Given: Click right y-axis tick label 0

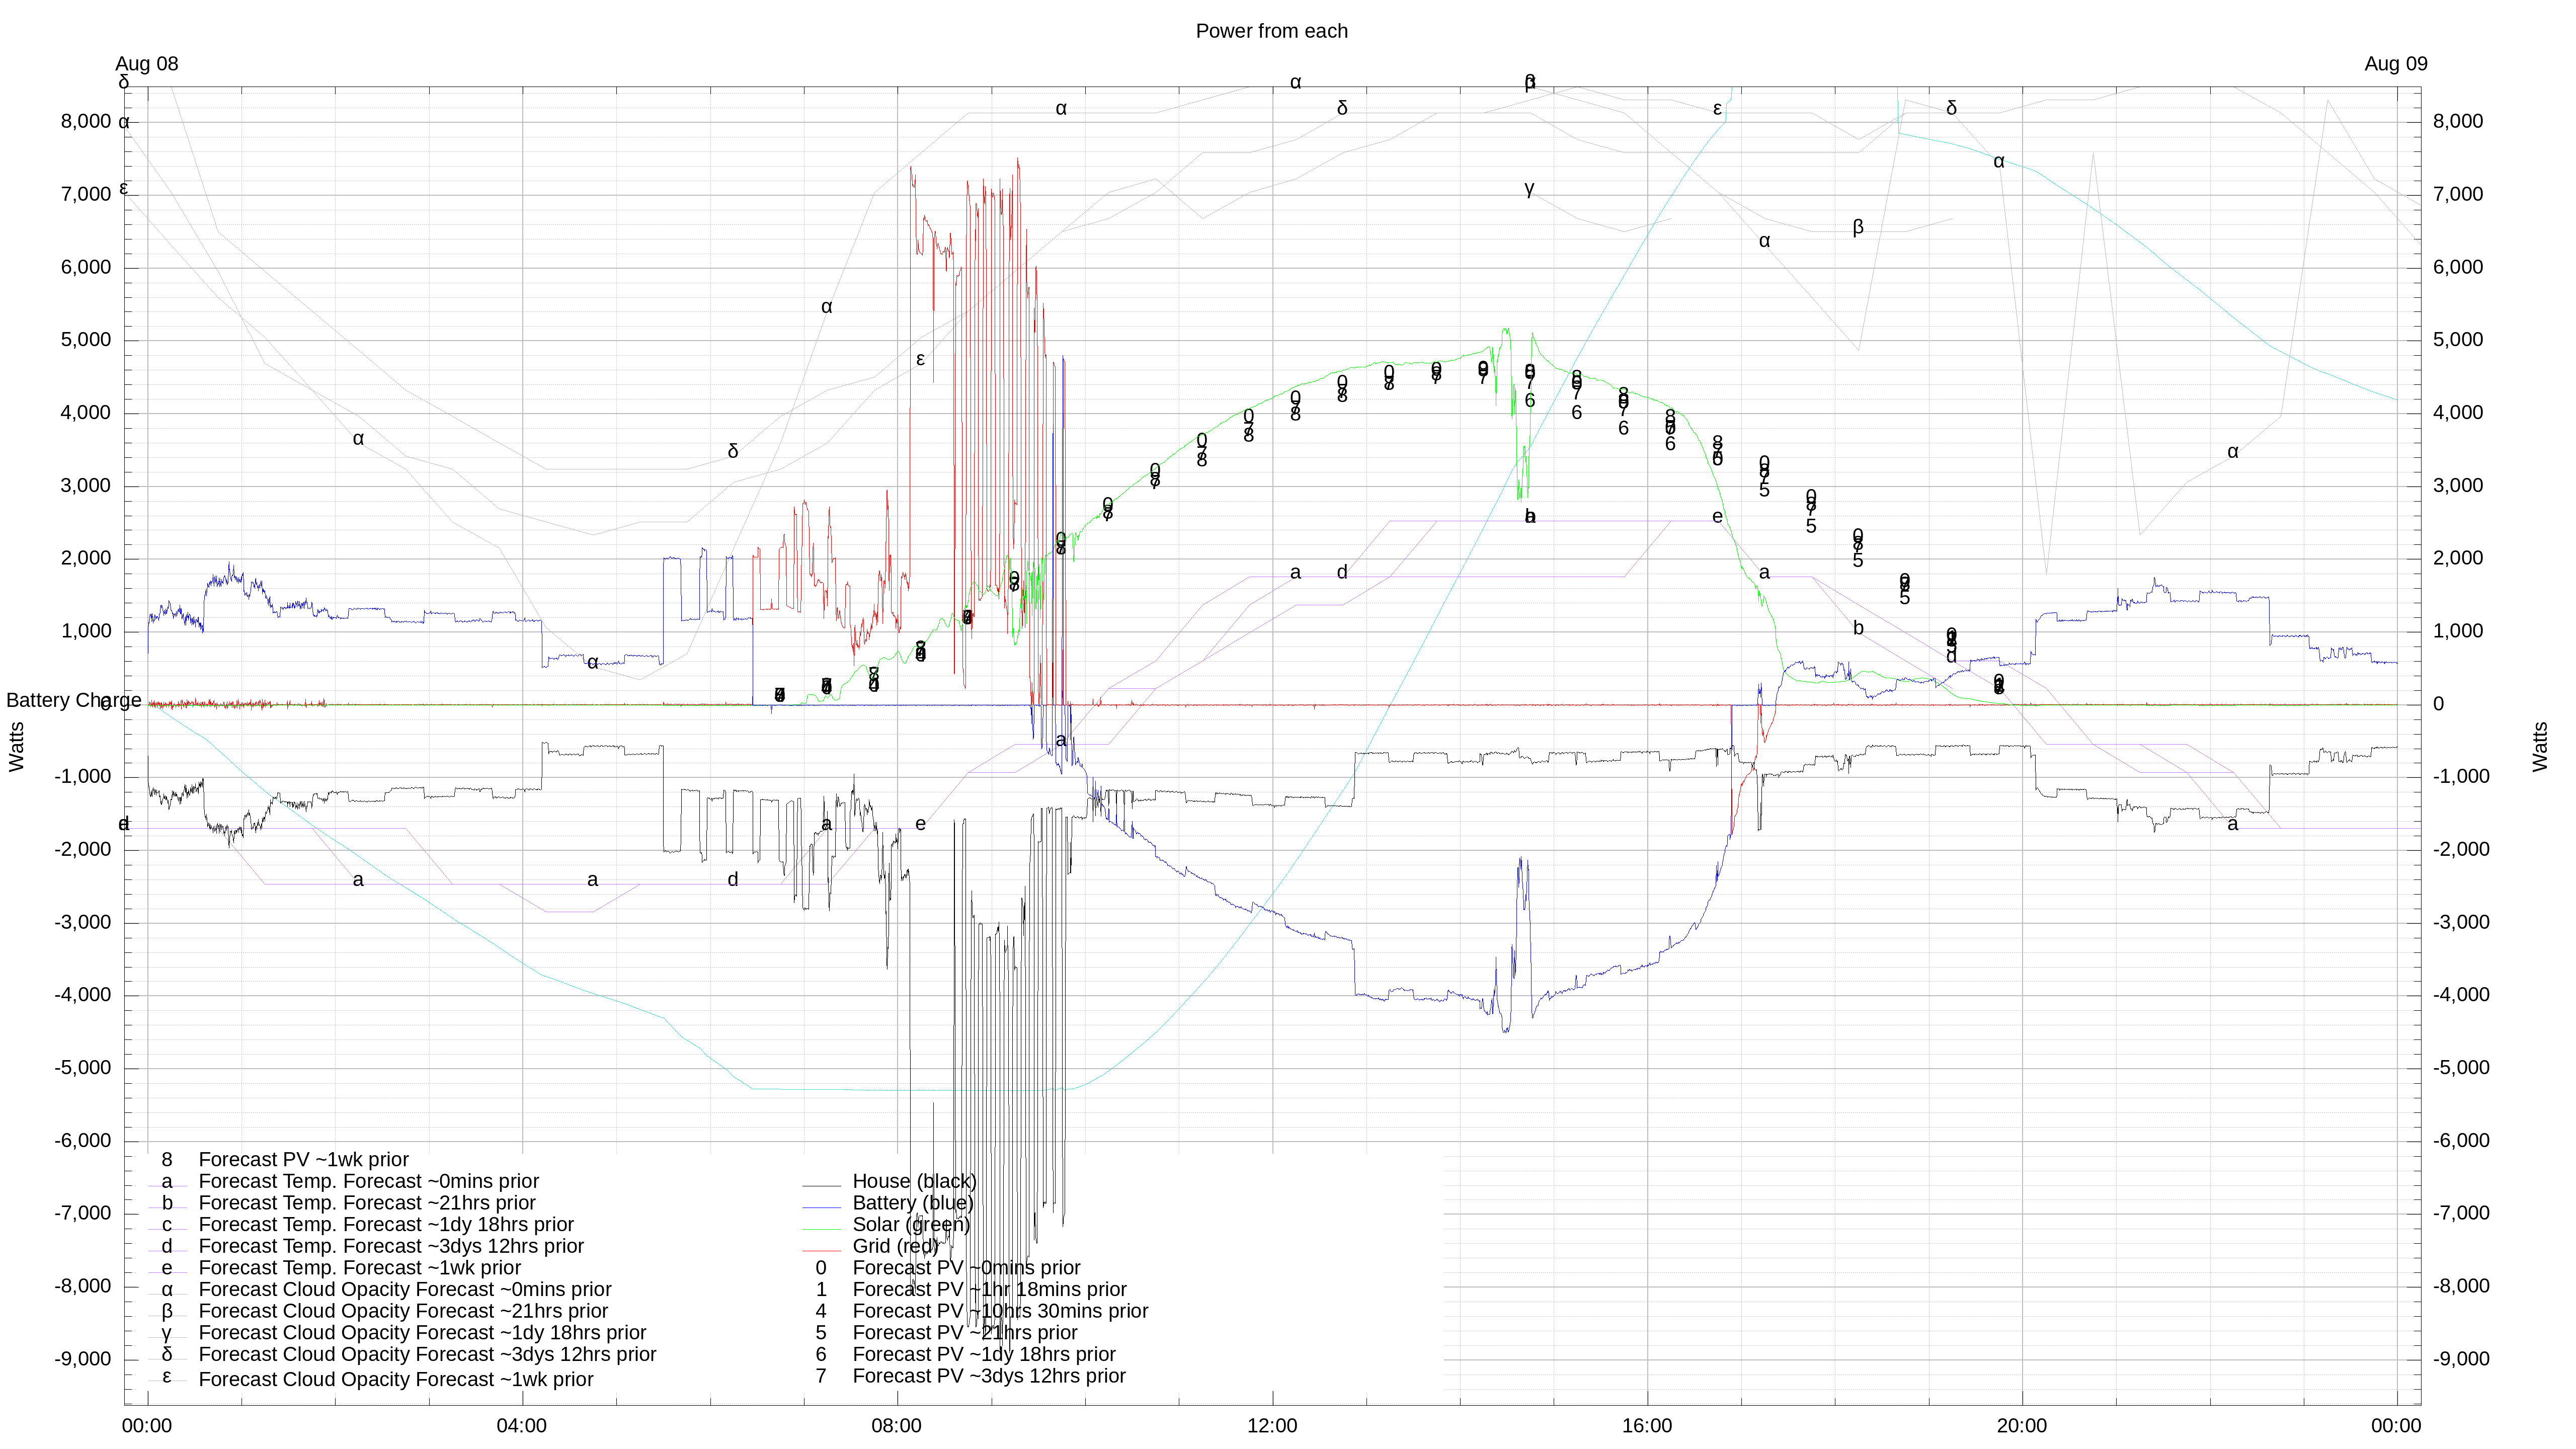Looking at the screenshot, I should point(2438,704).
